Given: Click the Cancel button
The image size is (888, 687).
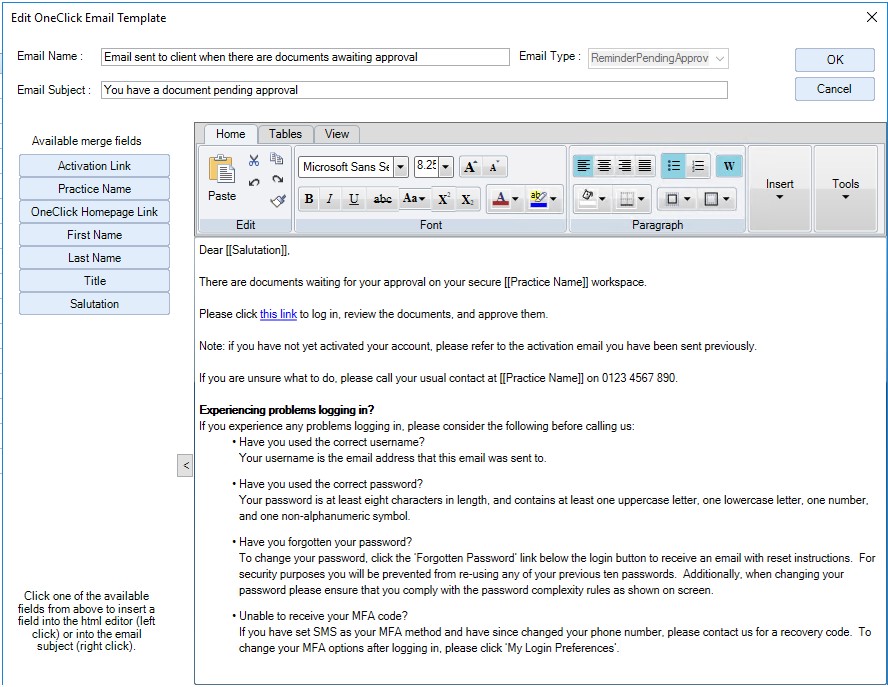Looking at the screenshot, I should point(835,89).
